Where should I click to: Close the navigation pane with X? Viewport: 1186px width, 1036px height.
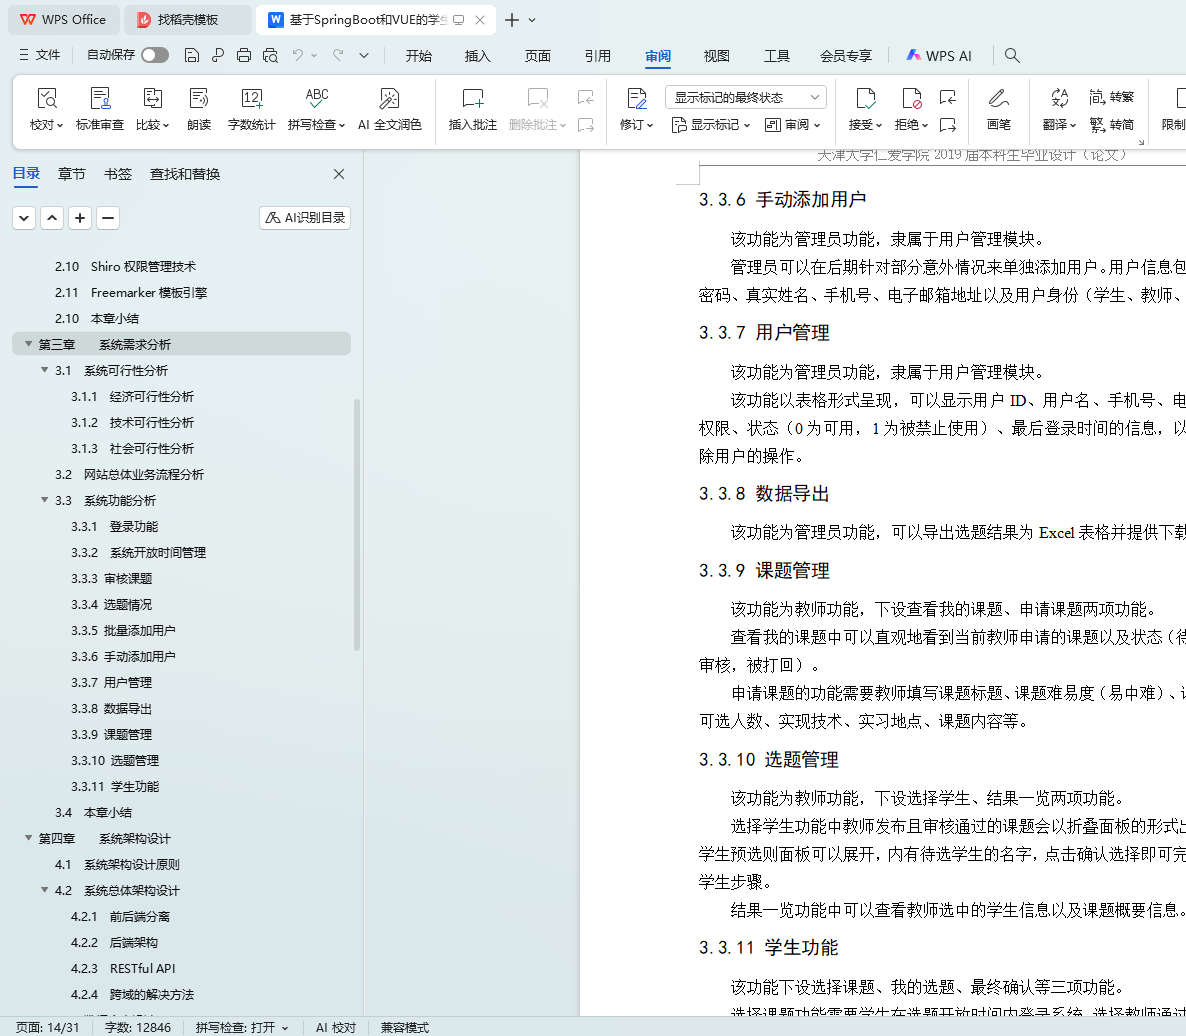(x=339, y=174)
